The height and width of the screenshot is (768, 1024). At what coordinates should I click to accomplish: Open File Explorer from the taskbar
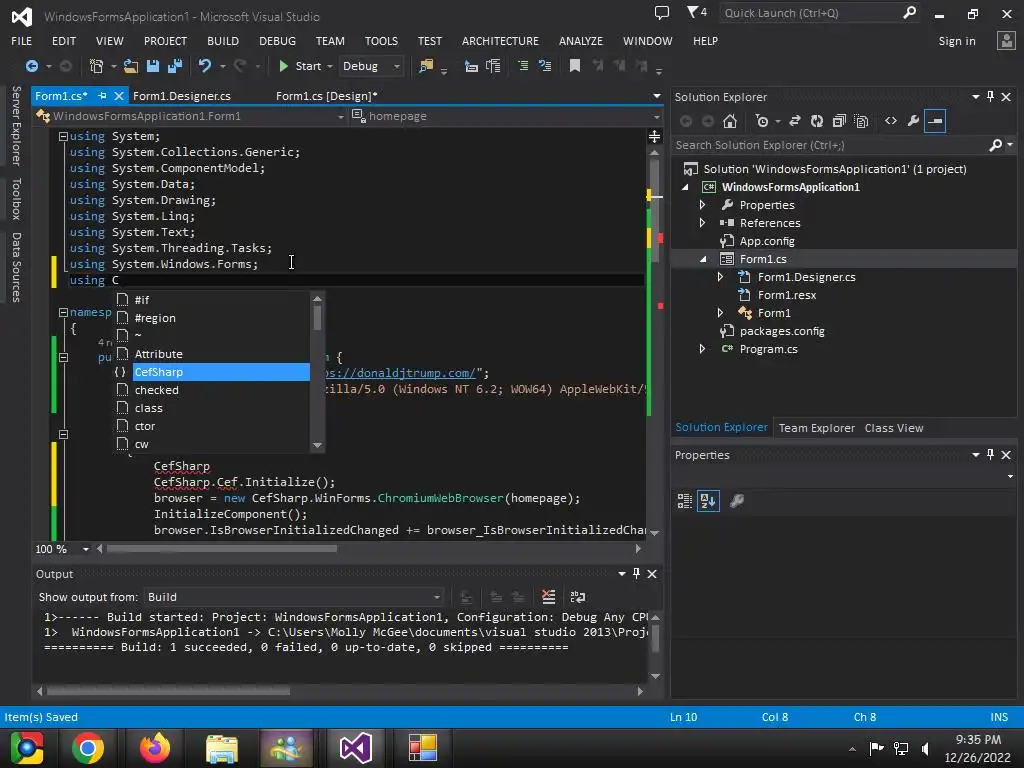coord(222,748)
